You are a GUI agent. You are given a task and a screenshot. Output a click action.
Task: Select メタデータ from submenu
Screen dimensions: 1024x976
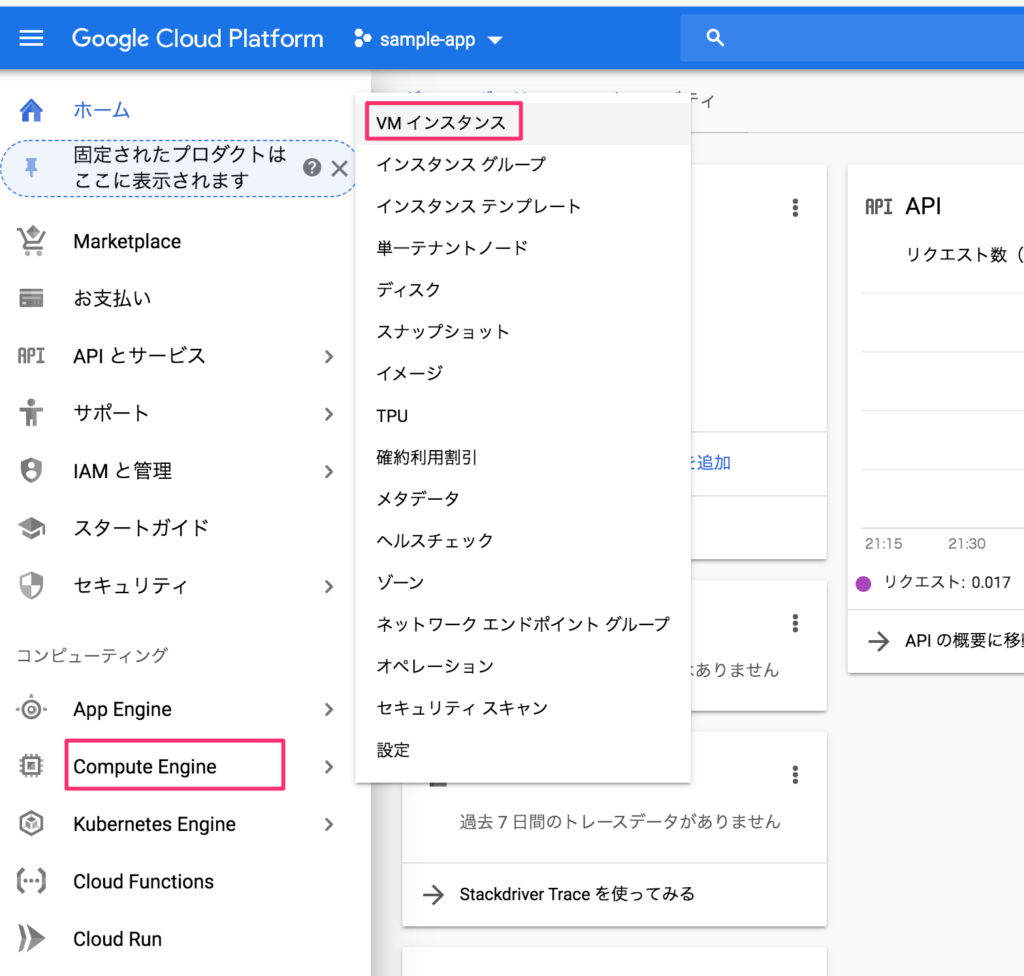coord(522,498)
